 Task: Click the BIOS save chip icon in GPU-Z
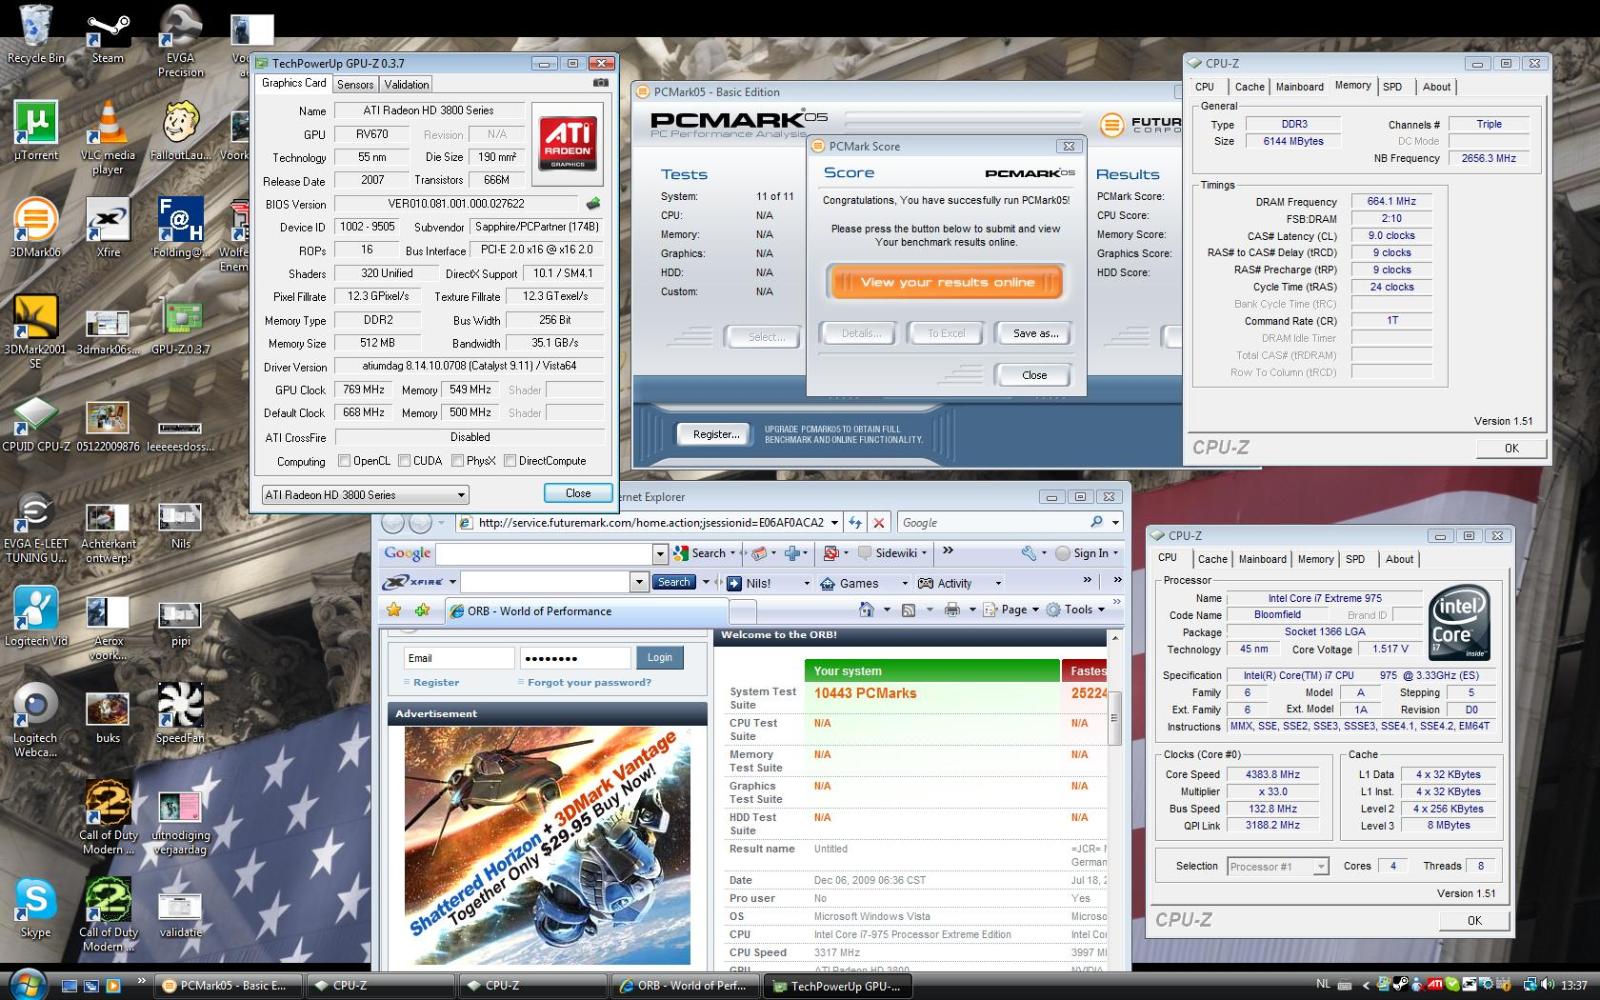pyautogui.click(x=593, y=204)
